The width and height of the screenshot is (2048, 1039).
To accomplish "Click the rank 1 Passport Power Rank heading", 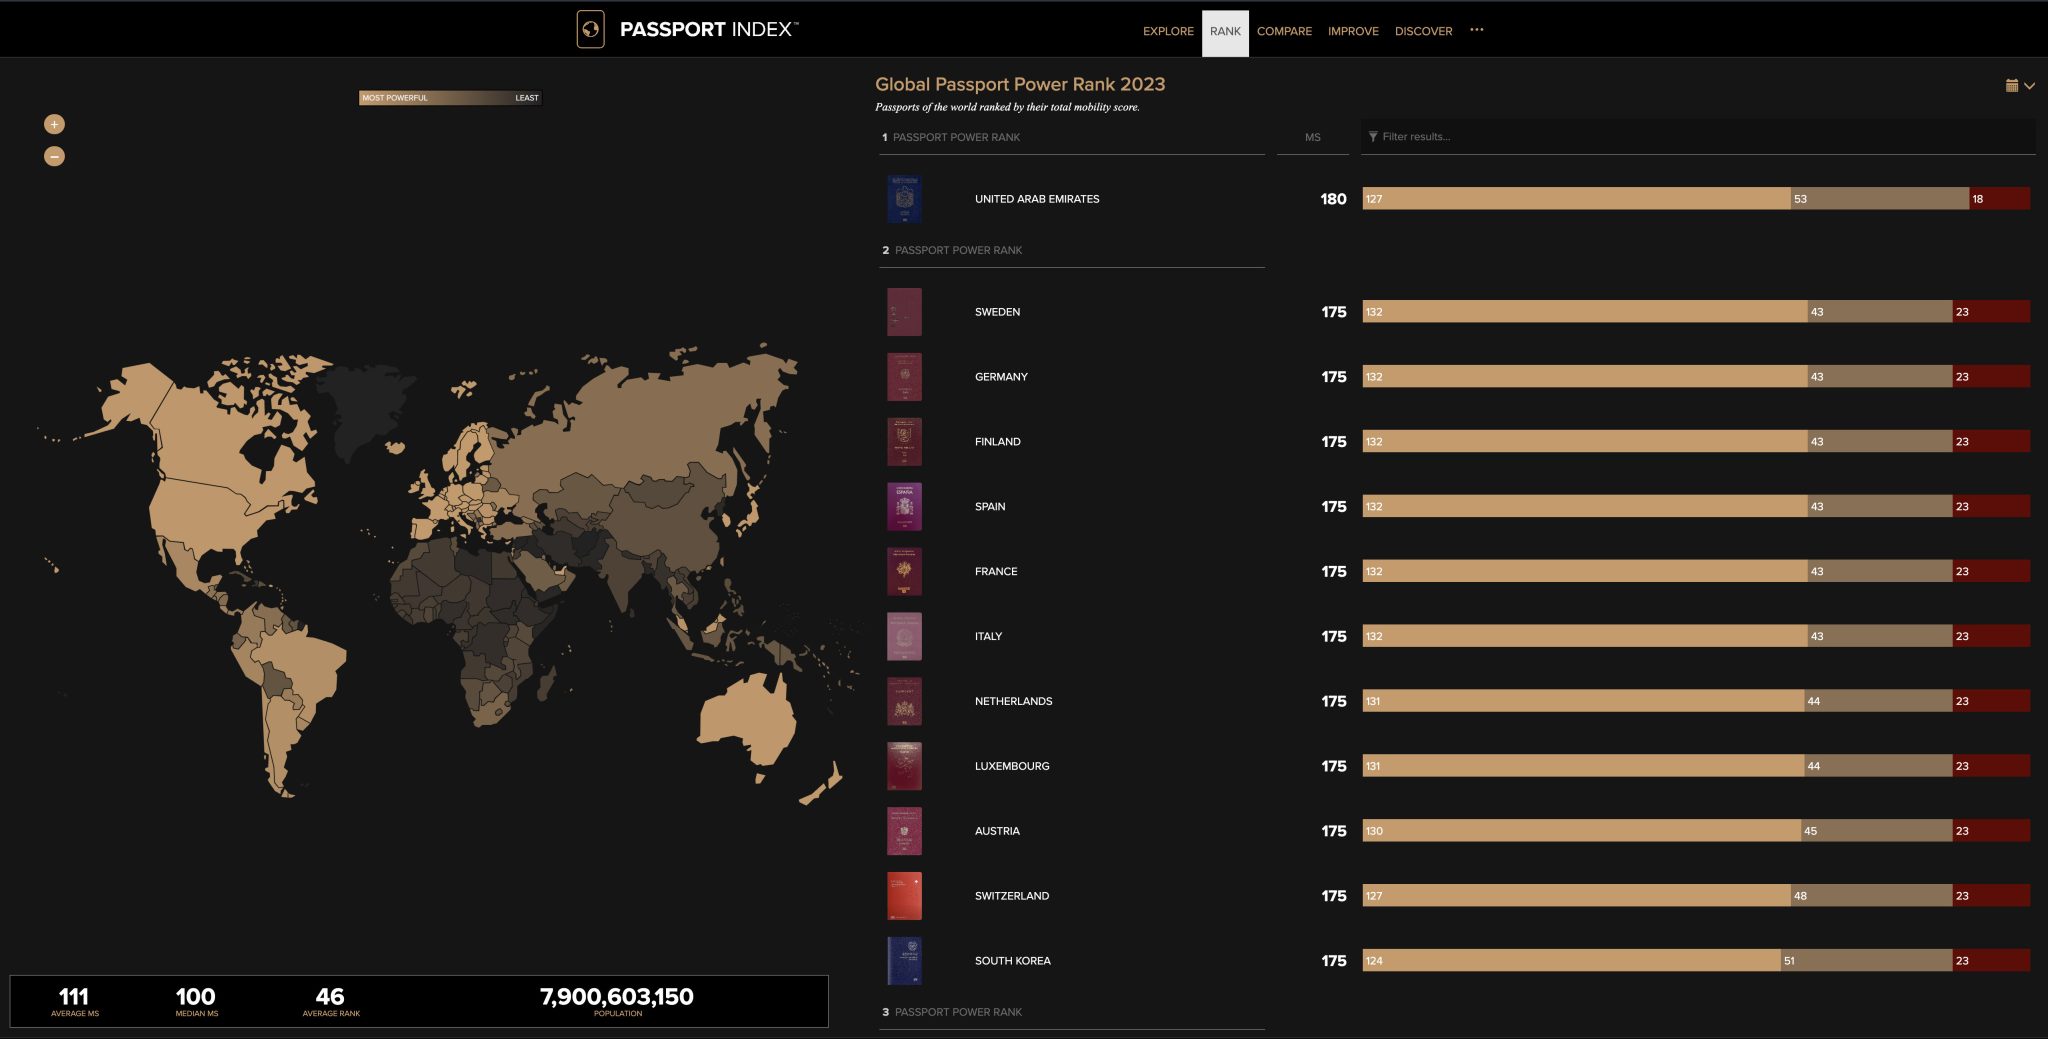I will [951, 138].
